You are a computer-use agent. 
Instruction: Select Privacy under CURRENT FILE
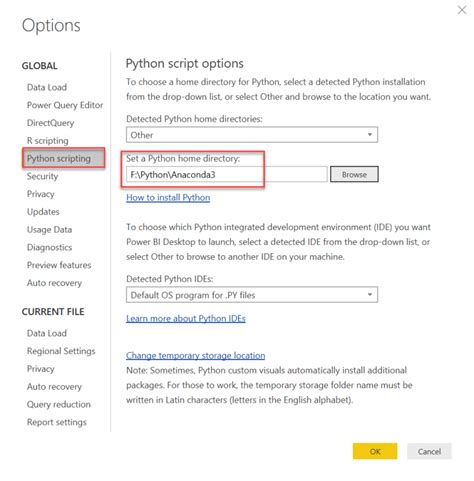(40, 369)
